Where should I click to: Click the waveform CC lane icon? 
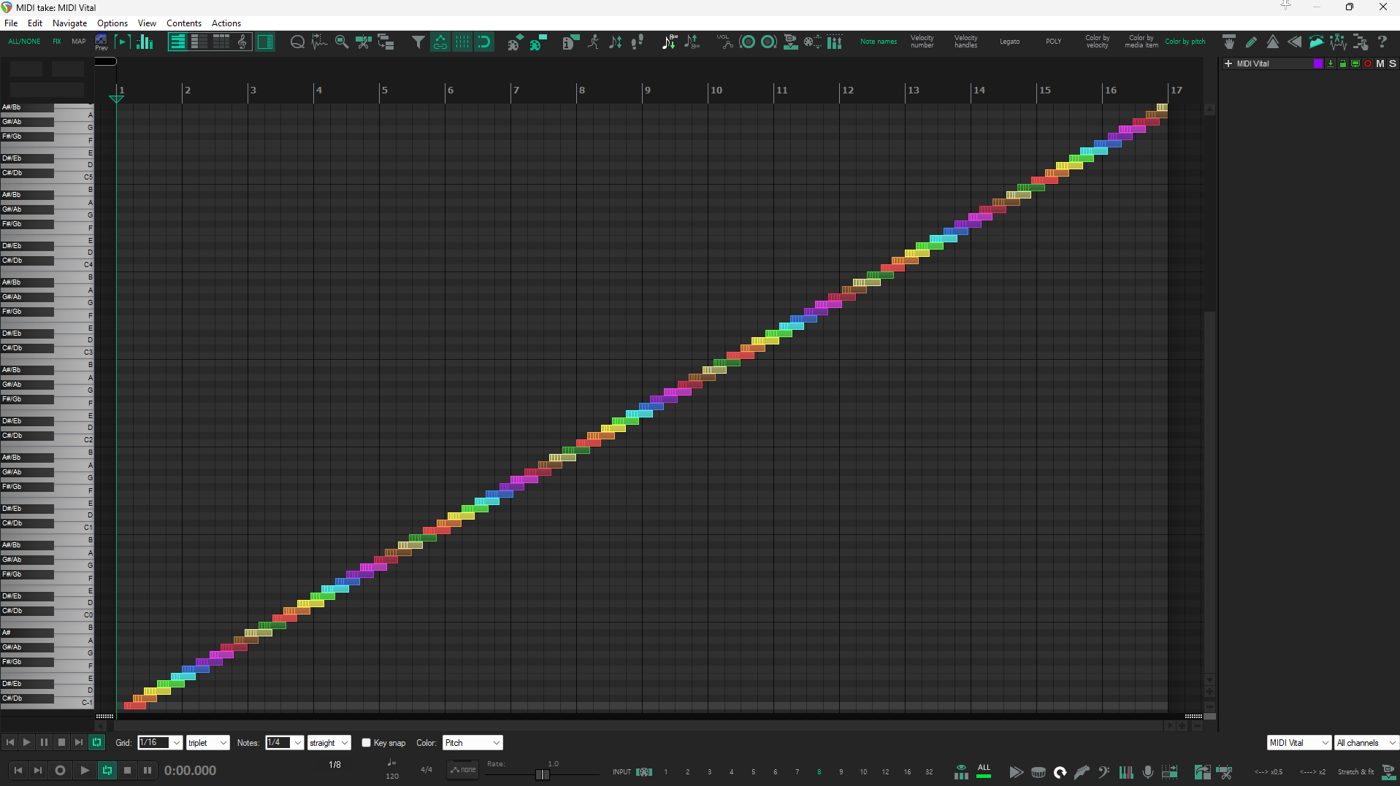point(319,42)
